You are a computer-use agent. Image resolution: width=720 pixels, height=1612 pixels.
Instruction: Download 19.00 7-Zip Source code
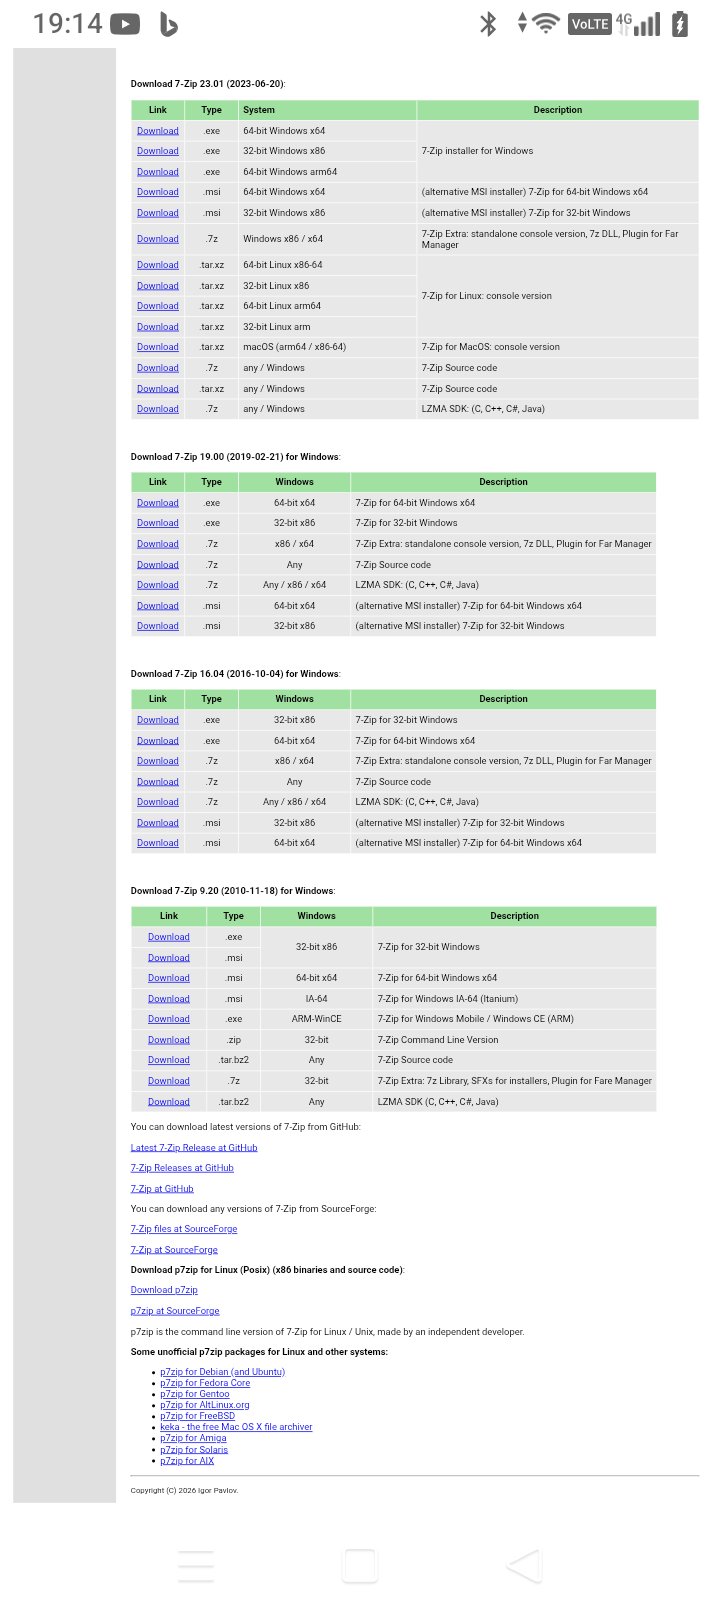click(158, 565)
